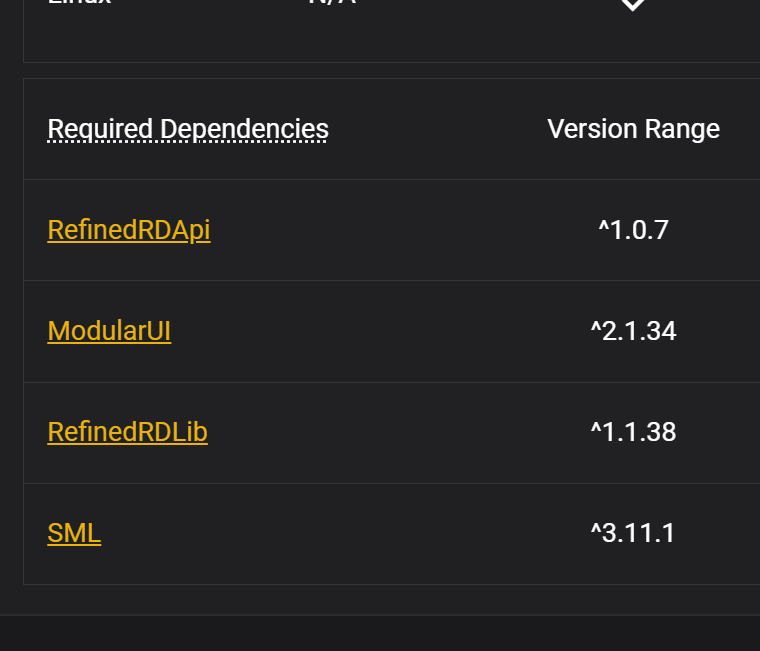The height and width of the screenshot is (651, 760).
Task: Open the RefinedRDApi dependency link
Action: (128, 230)
